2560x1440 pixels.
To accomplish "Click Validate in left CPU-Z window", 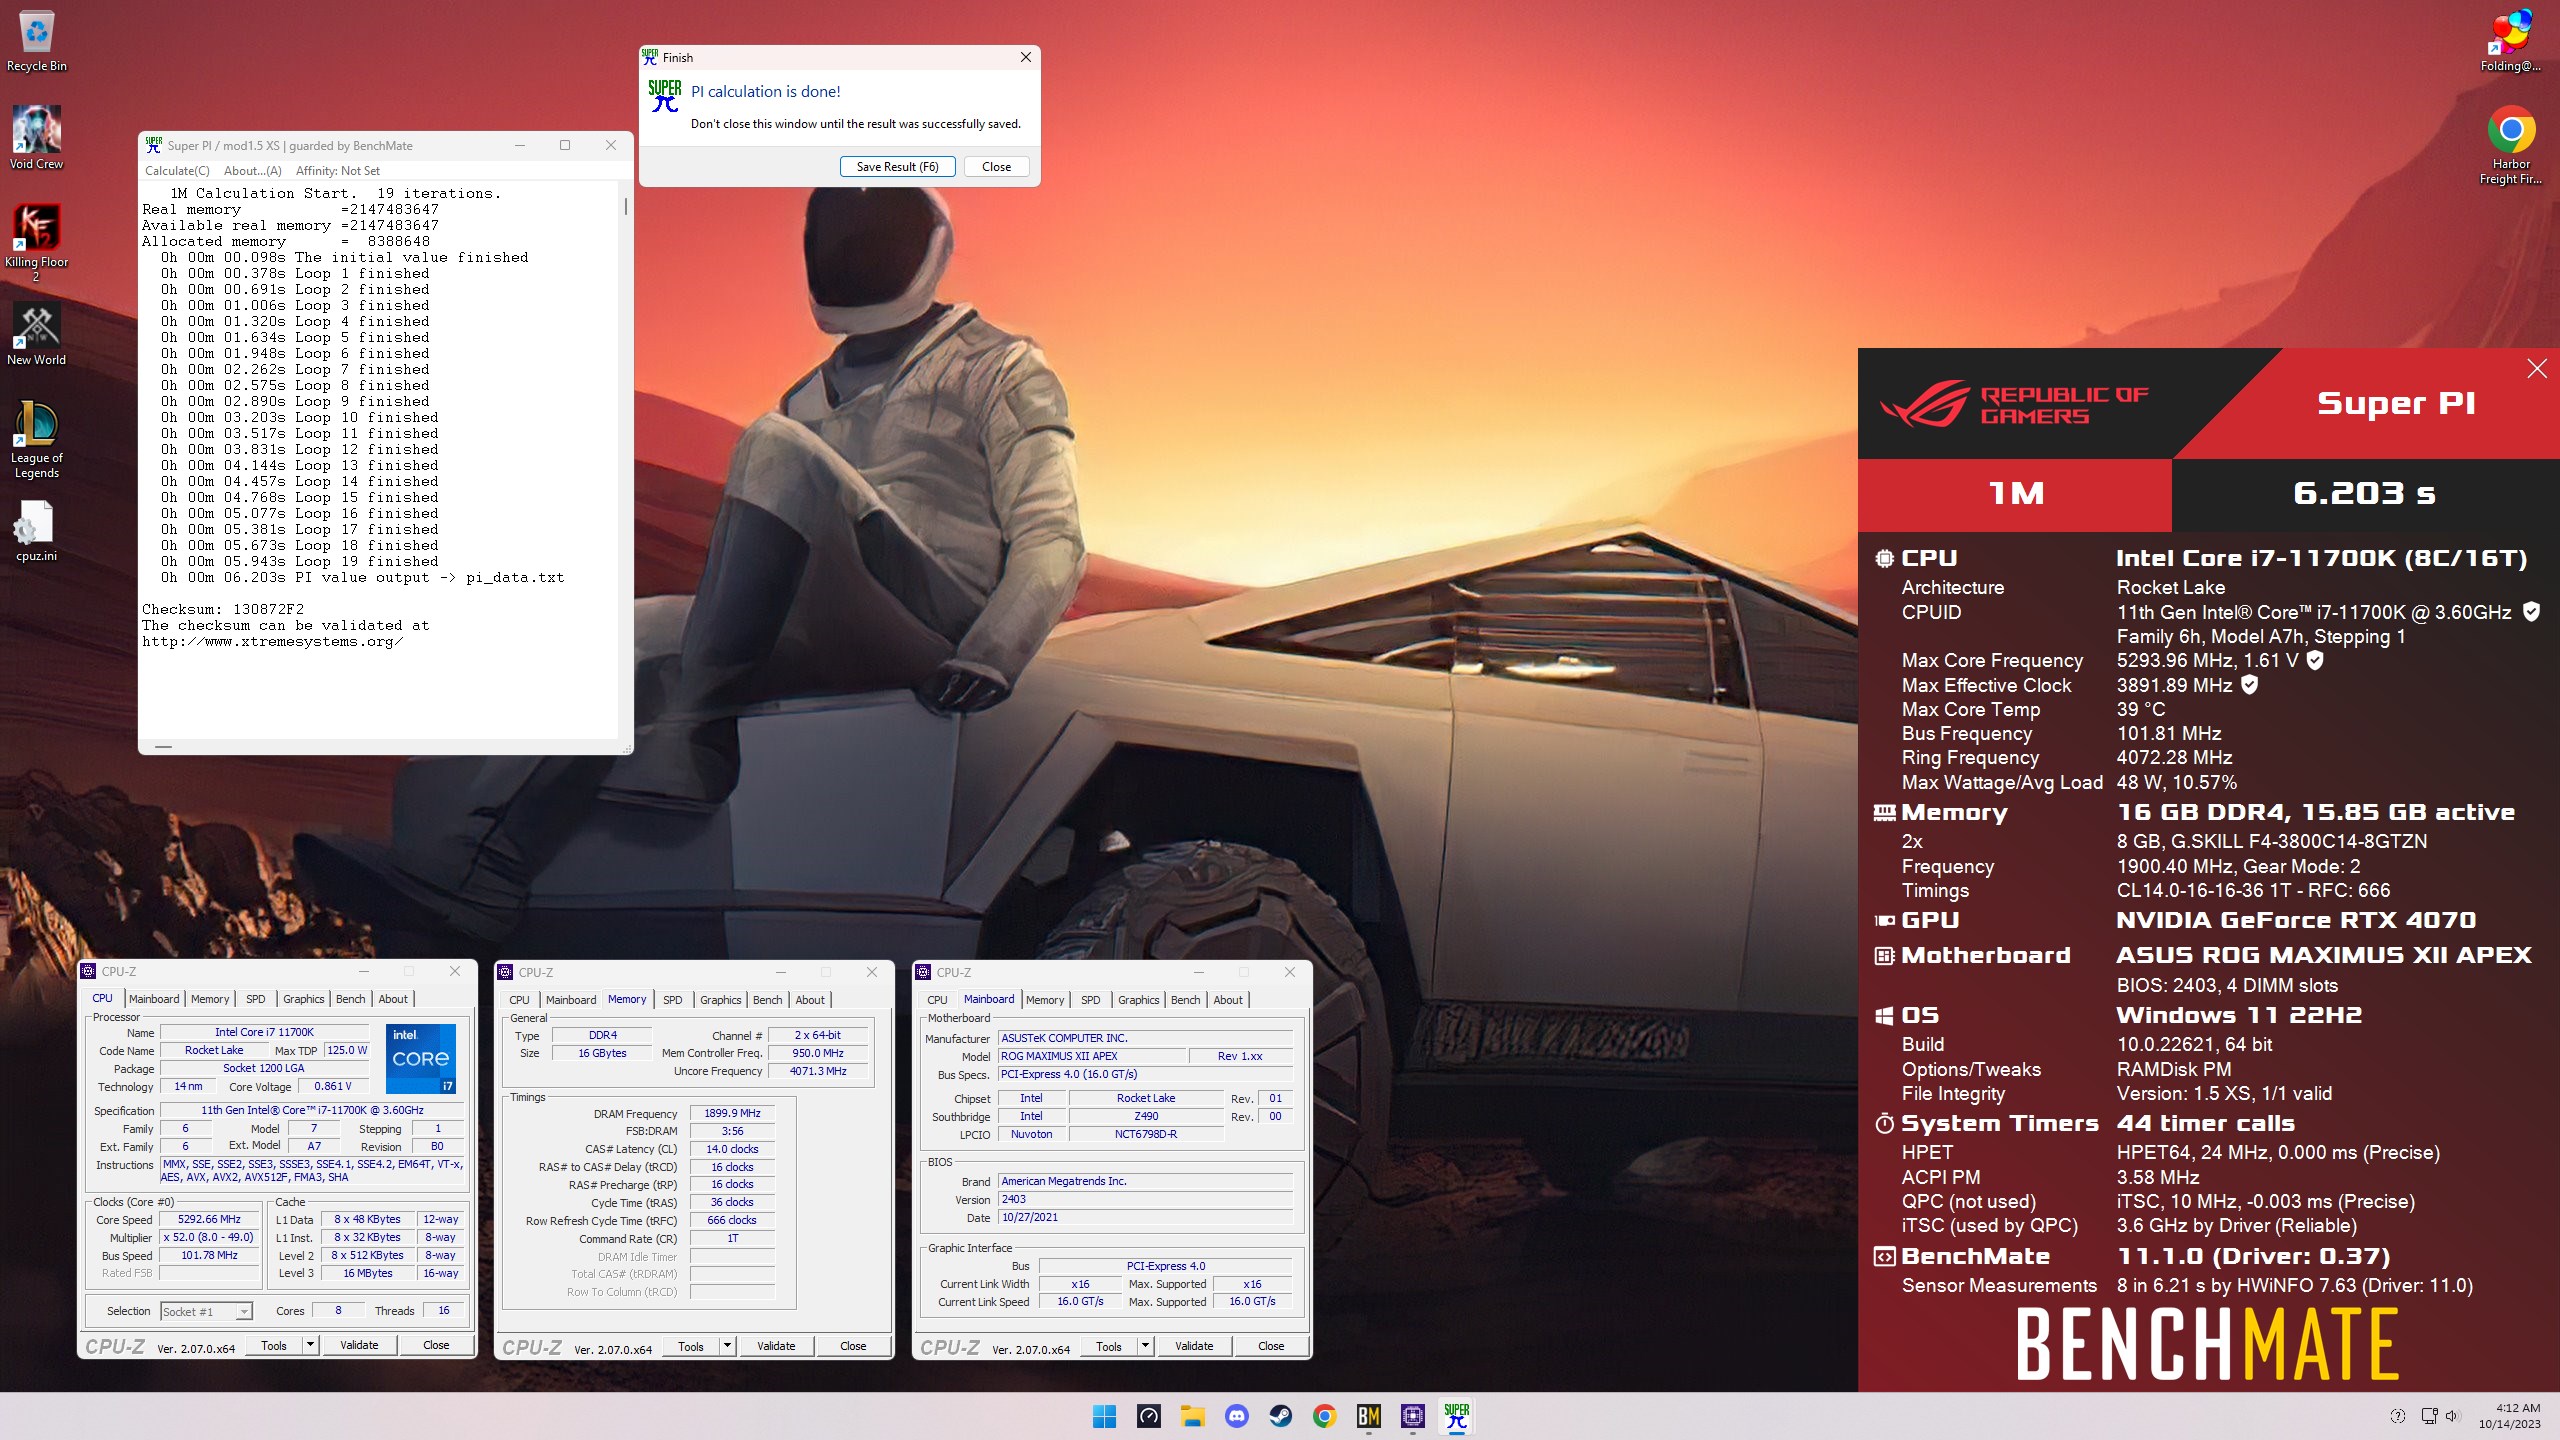I will [x=359, y=1345].
